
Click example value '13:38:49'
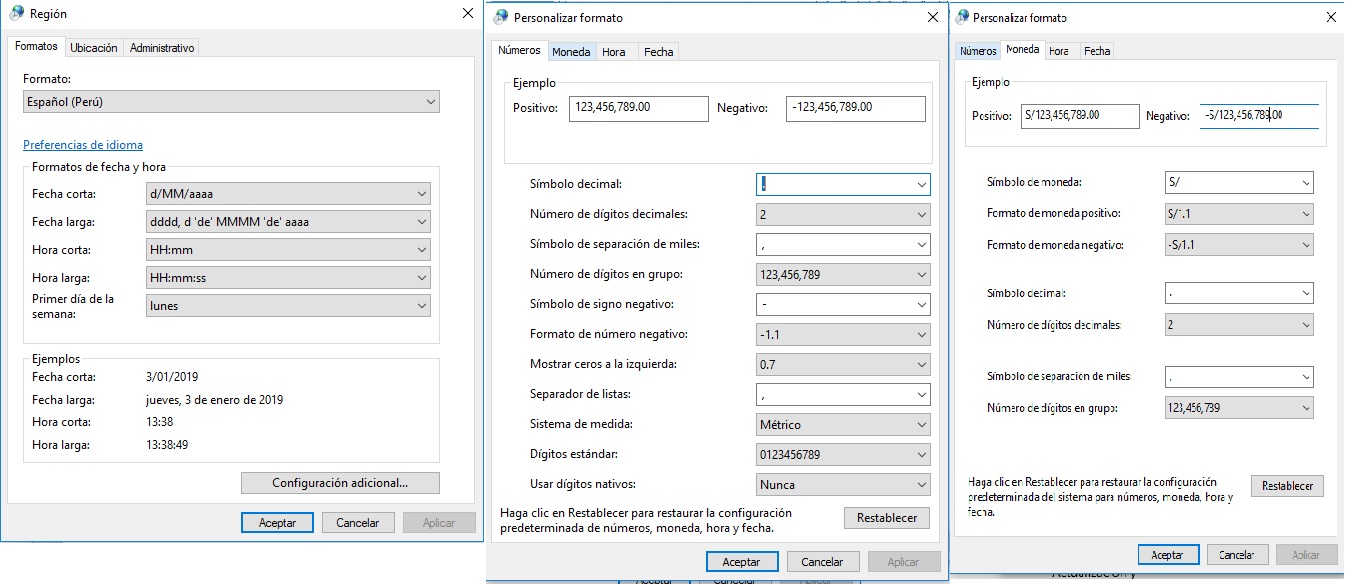click(167, 445)
